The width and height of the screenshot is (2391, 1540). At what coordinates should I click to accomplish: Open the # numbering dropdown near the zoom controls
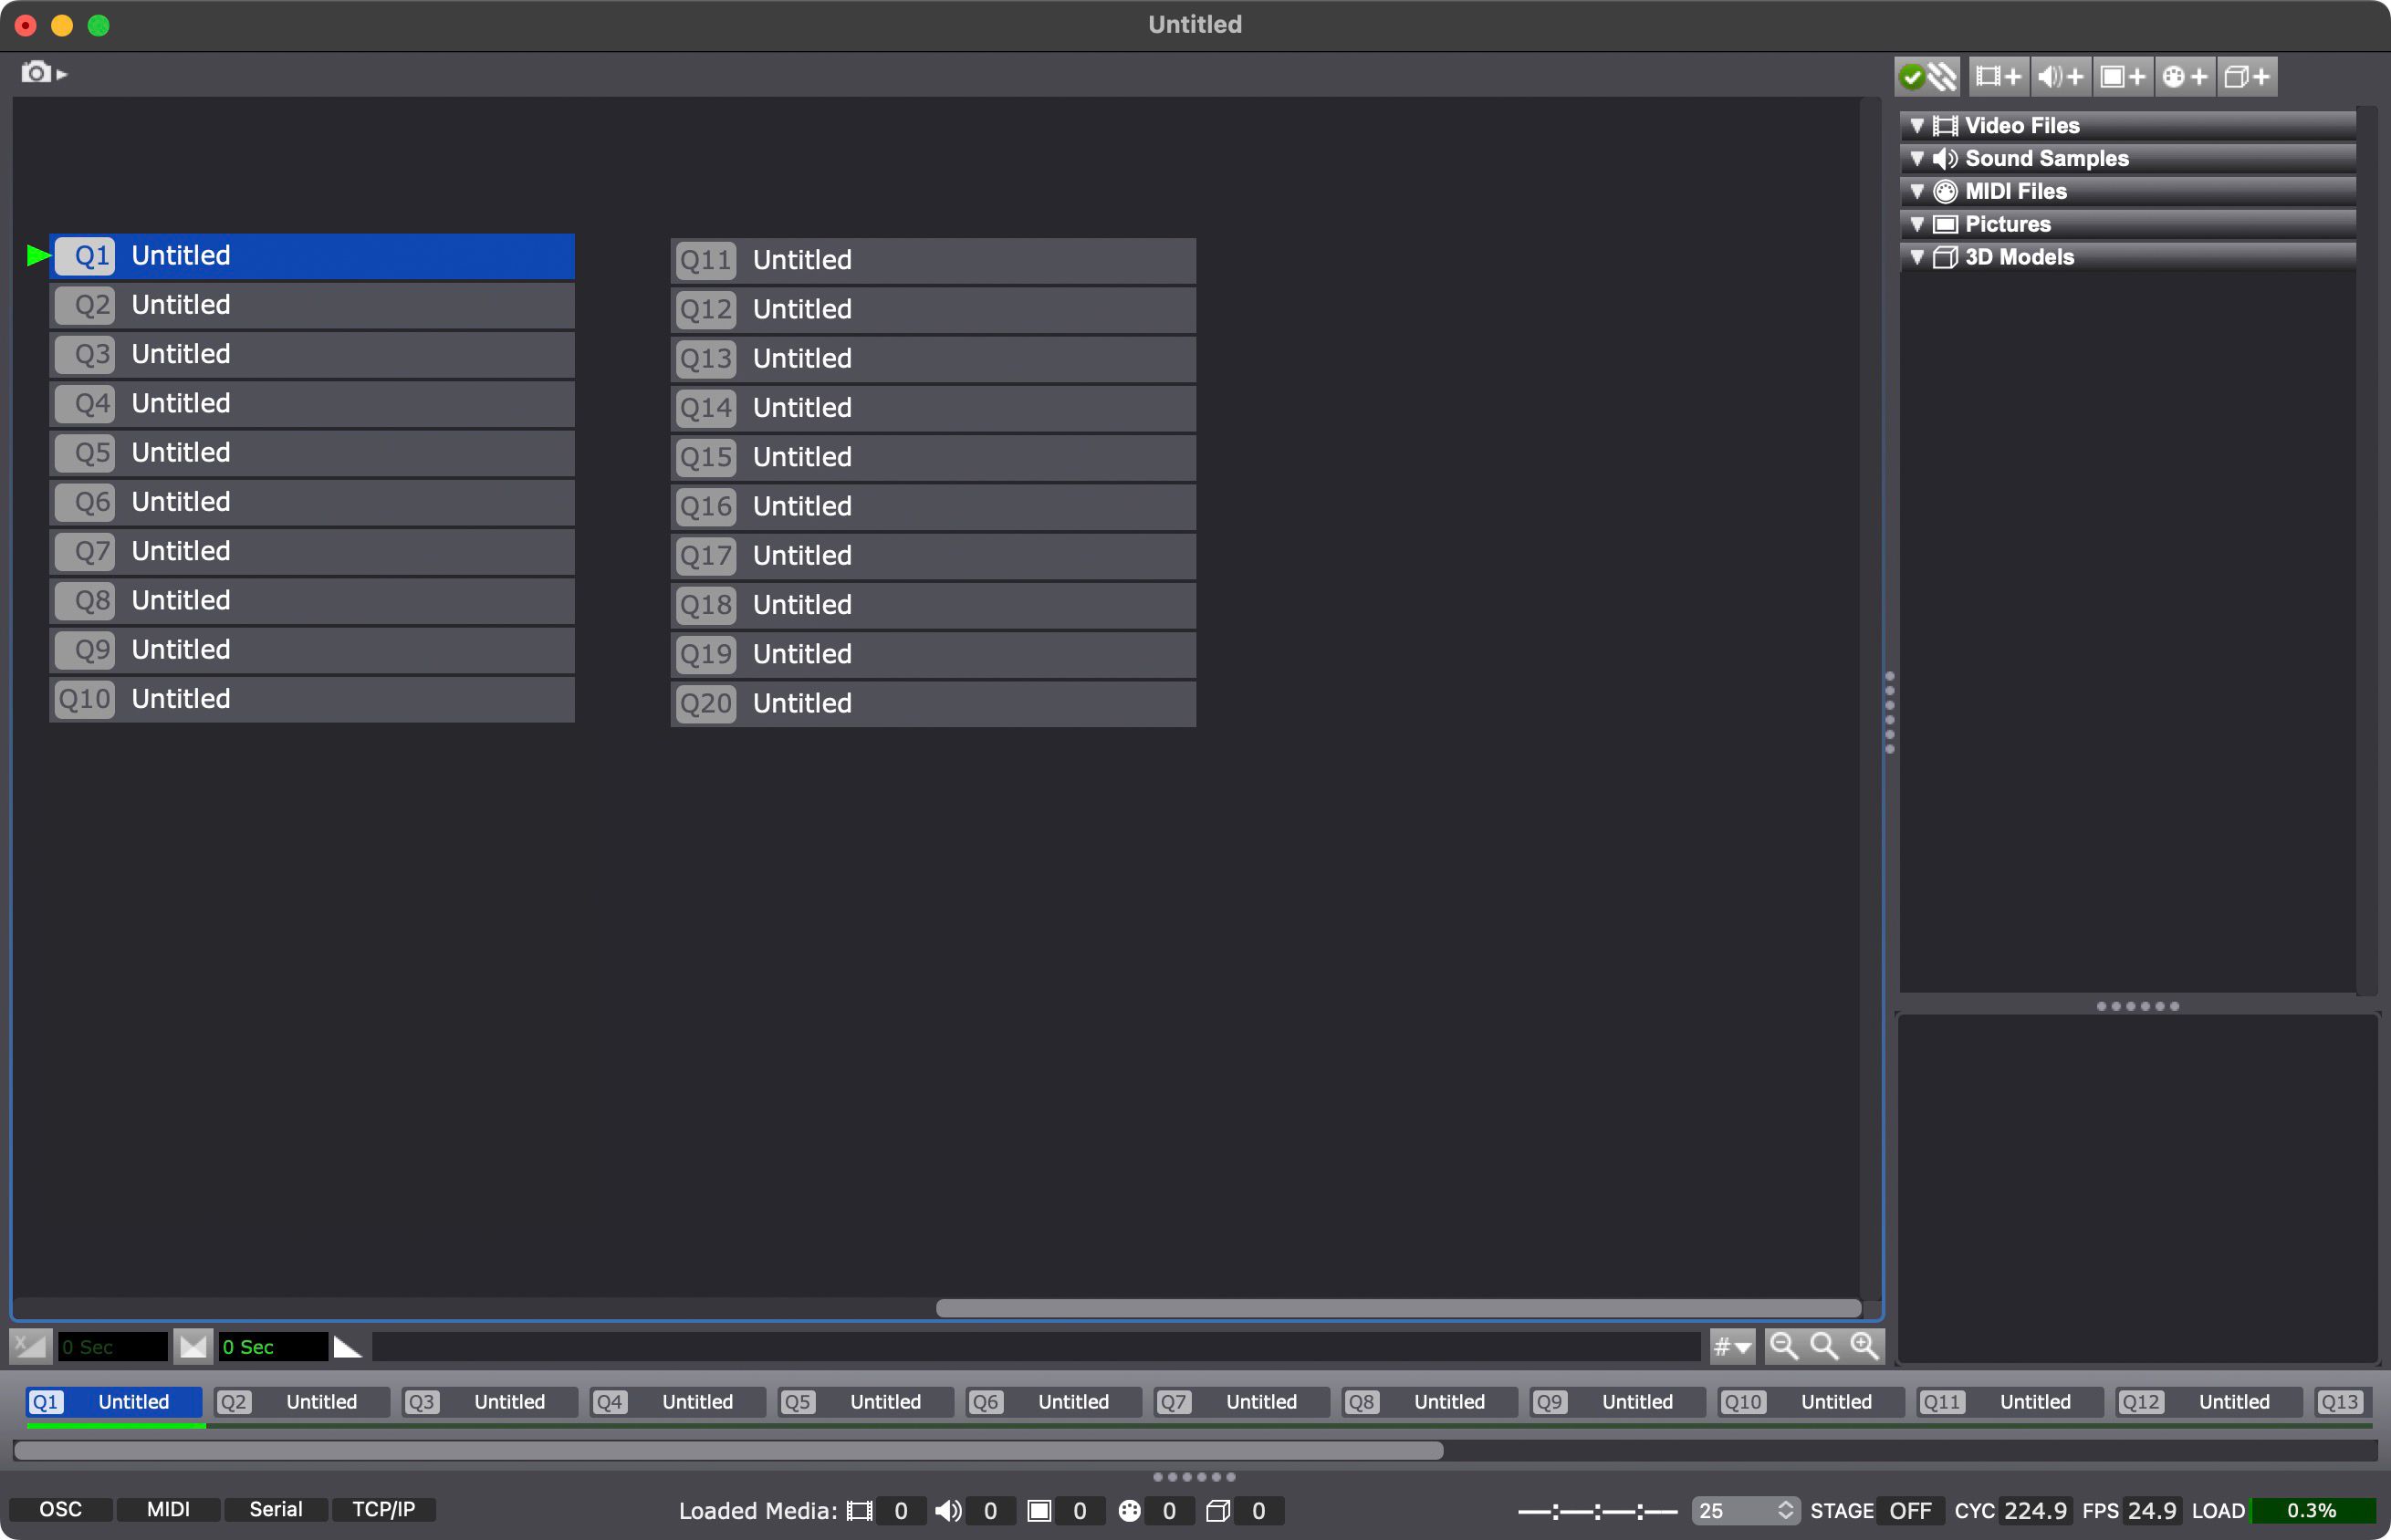[1731, 1346]
